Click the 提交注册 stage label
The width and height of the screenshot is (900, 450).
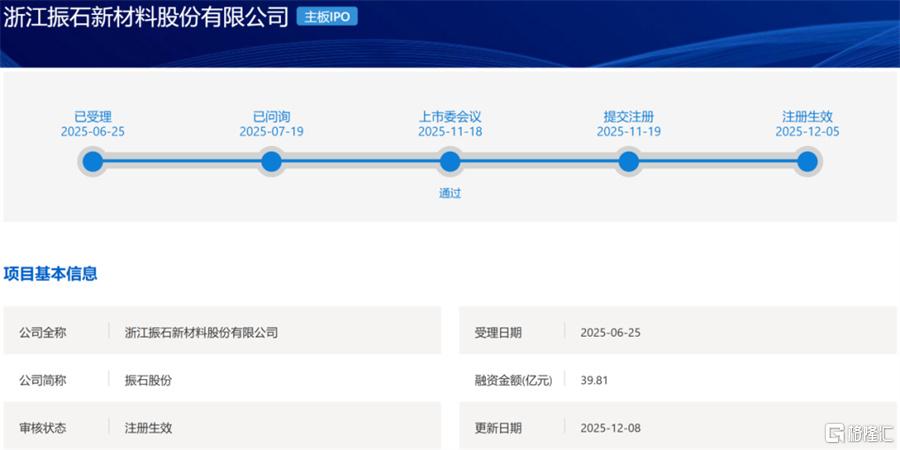(x=629, y=117)
